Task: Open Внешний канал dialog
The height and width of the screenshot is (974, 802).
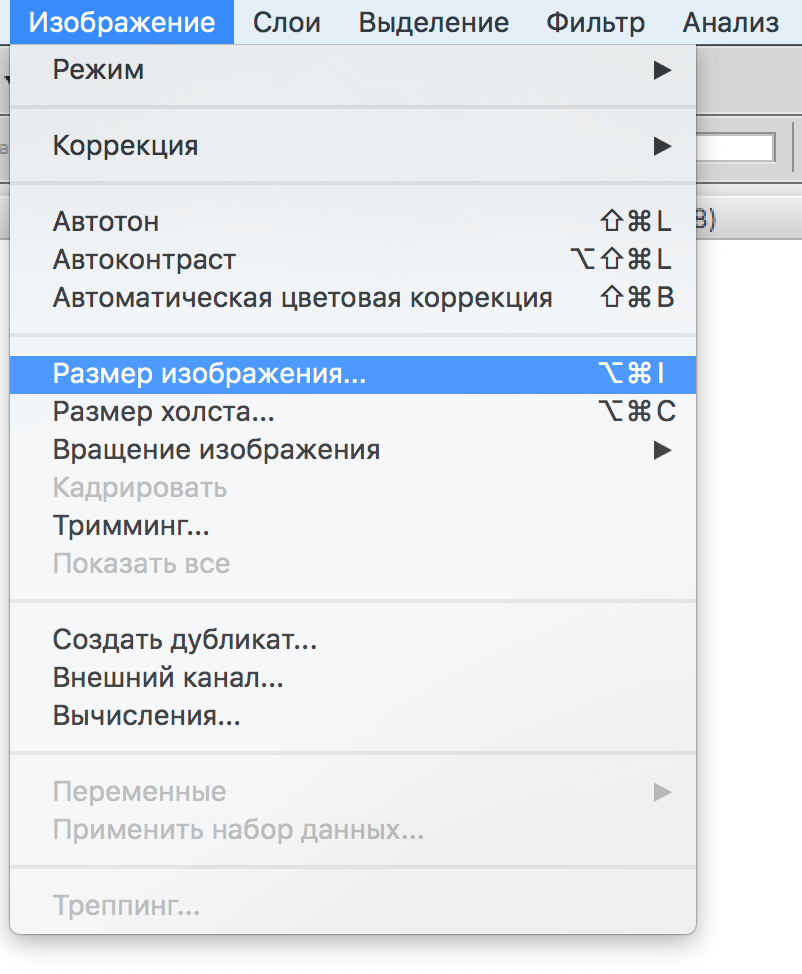Action: tap(353, 678)
